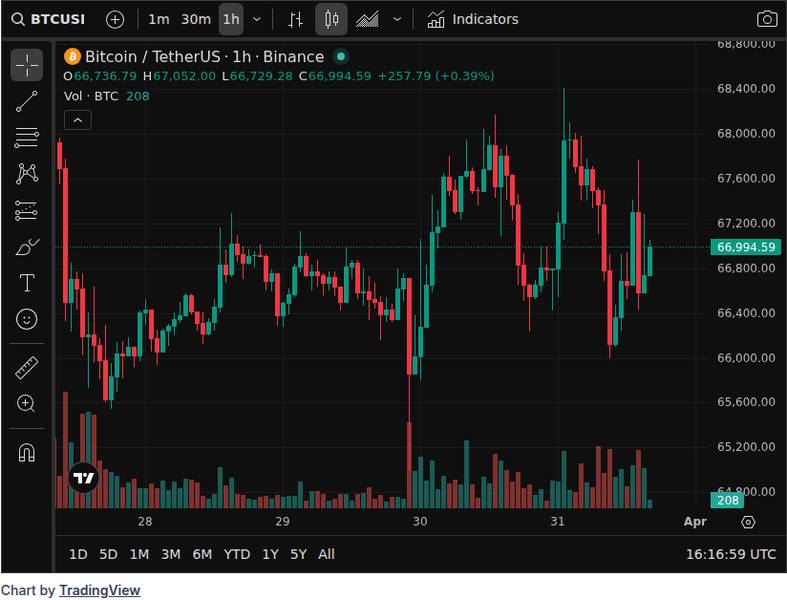Switch to the 30m interval
Screen dimensions: 787x600
[196, 20]
